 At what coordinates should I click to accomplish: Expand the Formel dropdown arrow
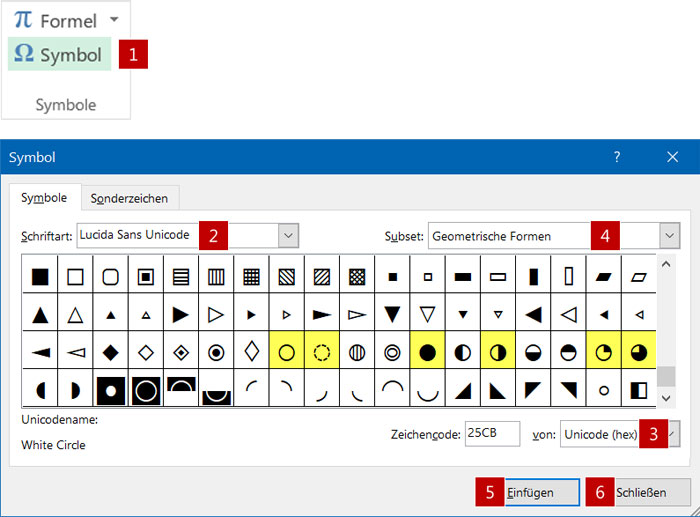[114, 20]
